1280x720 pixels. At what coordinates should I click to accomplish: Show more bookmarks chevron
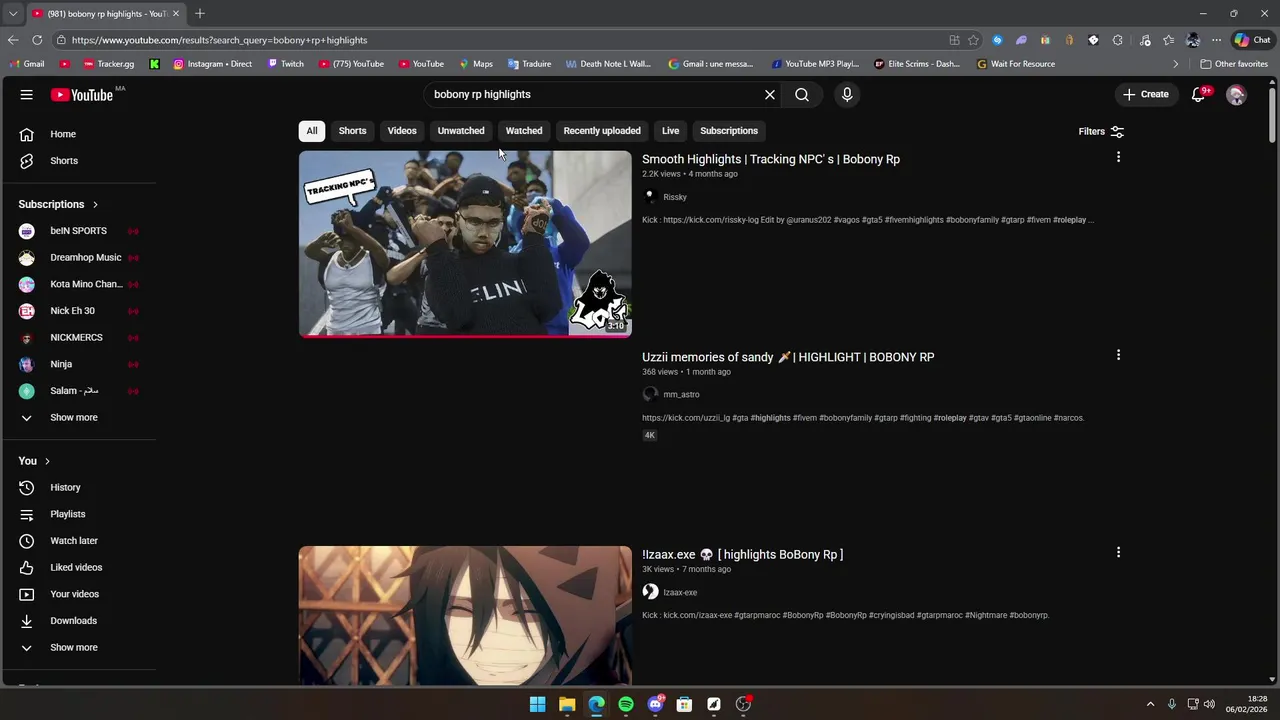(1175, 64)
